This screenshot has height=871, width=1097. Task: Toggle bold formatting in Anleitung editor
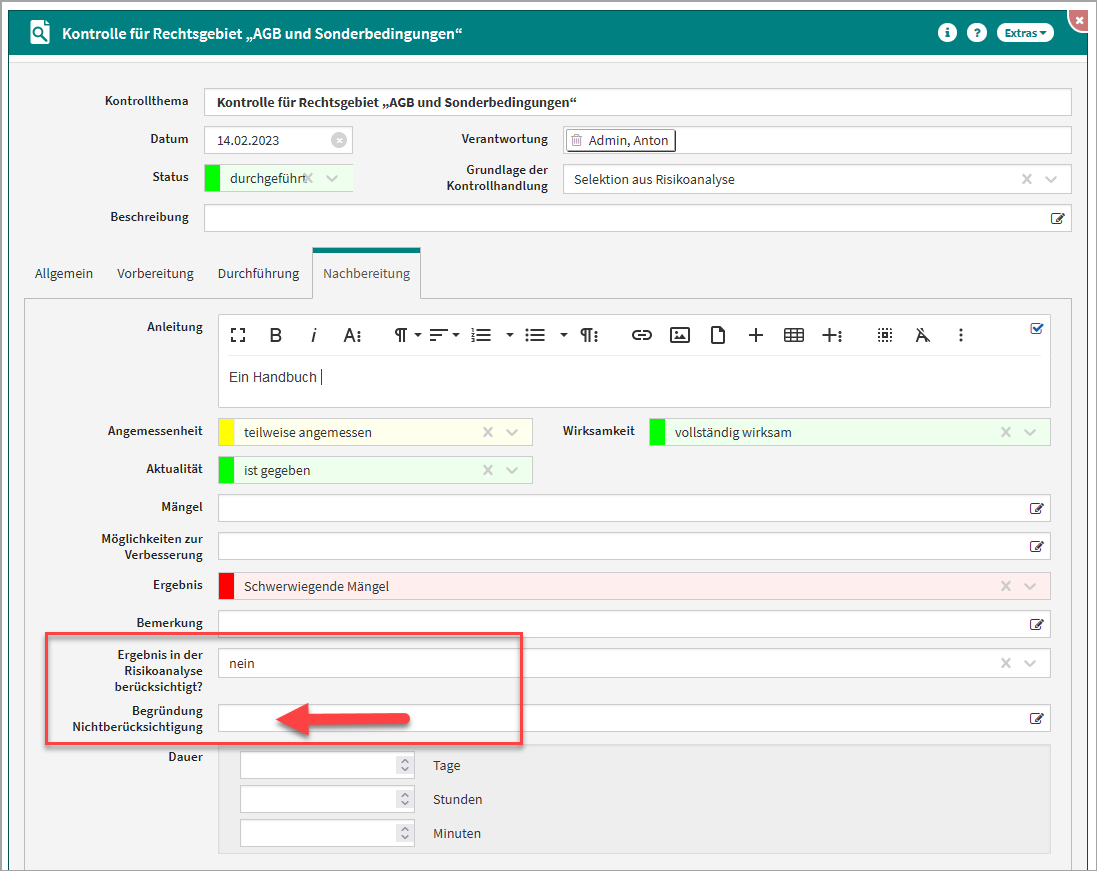coord(276,335)
